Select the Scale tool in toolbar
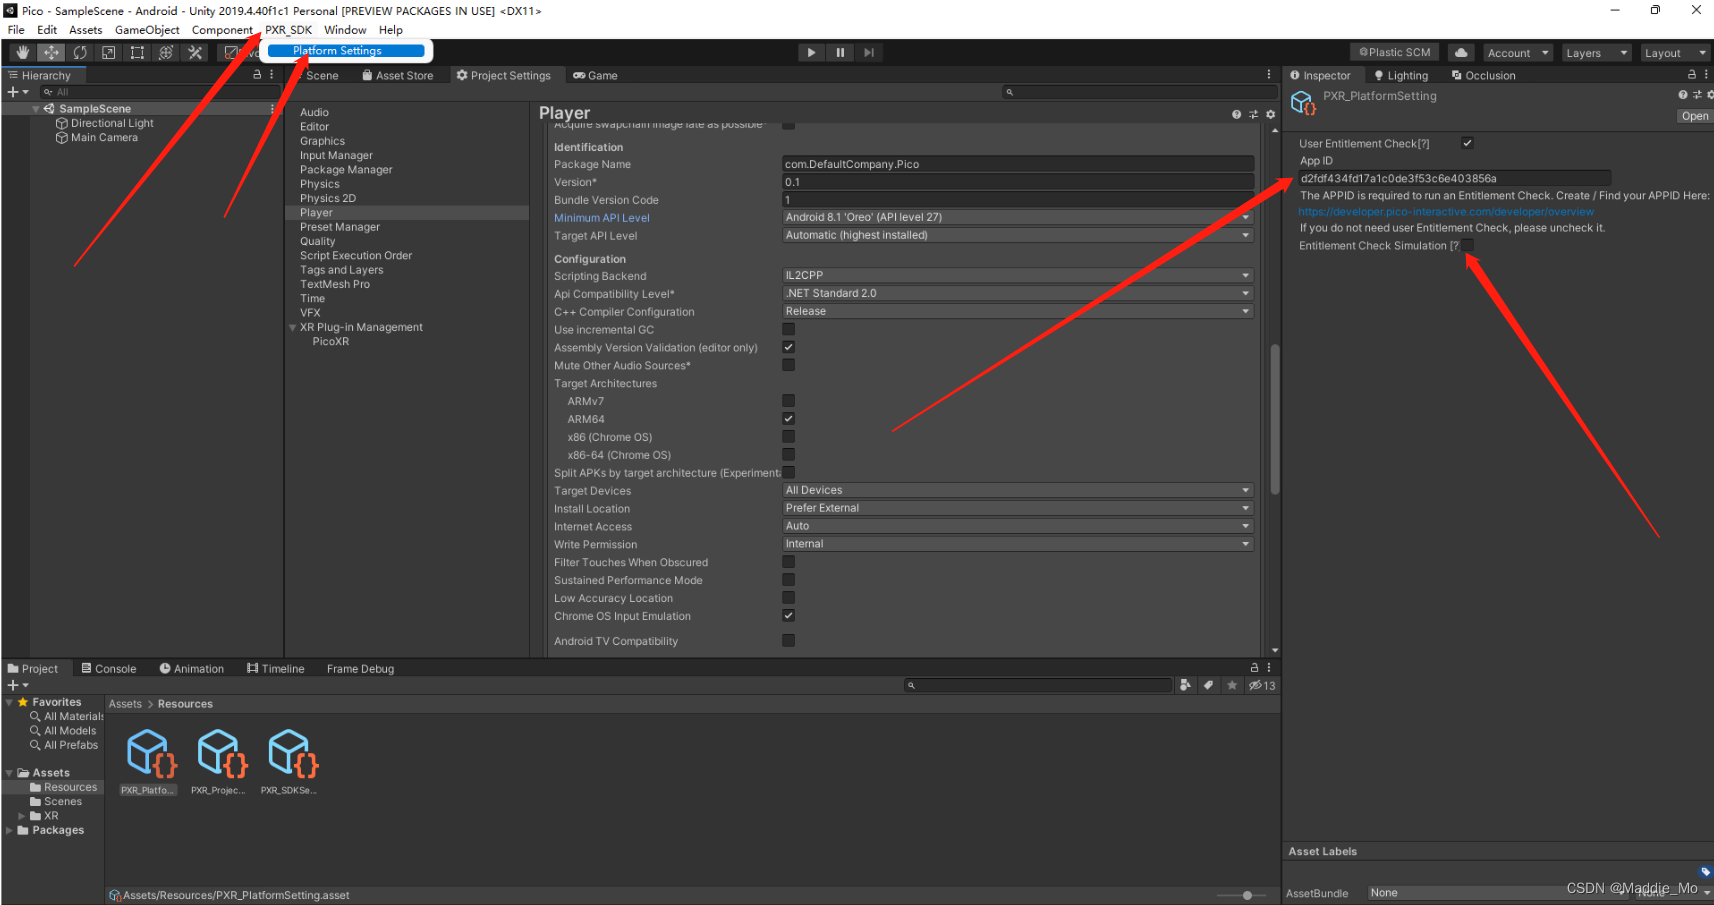1714x905 pixels. coord(109,53)
